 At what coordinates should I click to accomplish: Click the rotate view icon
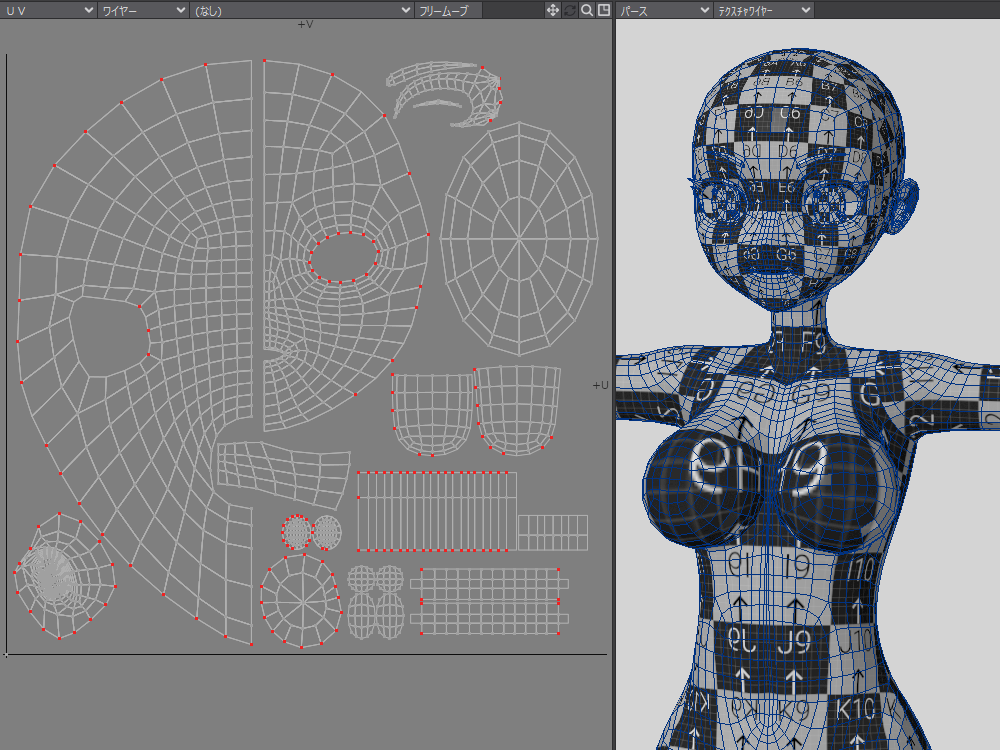(570, 10)
